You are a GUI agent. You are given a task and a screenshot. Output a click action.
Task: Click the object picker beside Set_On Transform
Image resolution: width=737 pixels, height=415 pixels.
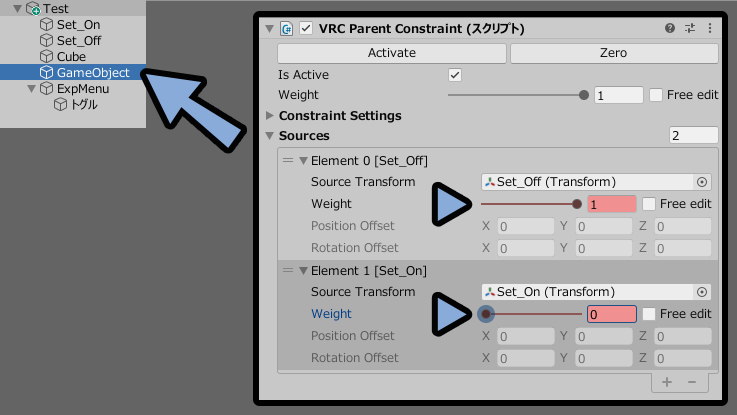(702, 292)
